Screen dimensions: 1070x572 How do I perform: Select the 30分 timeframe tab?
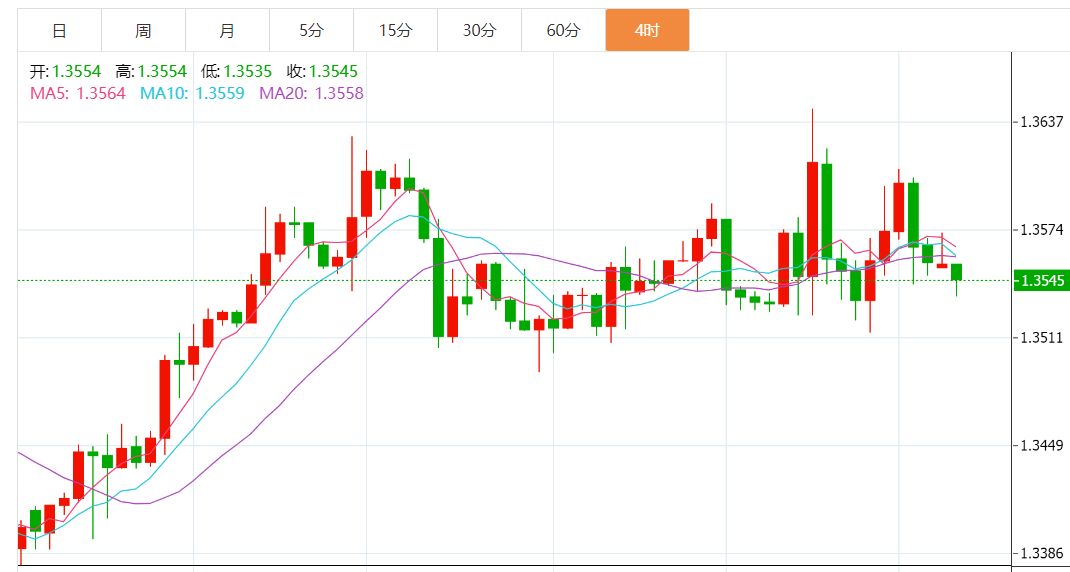click(x=479, y=30)
